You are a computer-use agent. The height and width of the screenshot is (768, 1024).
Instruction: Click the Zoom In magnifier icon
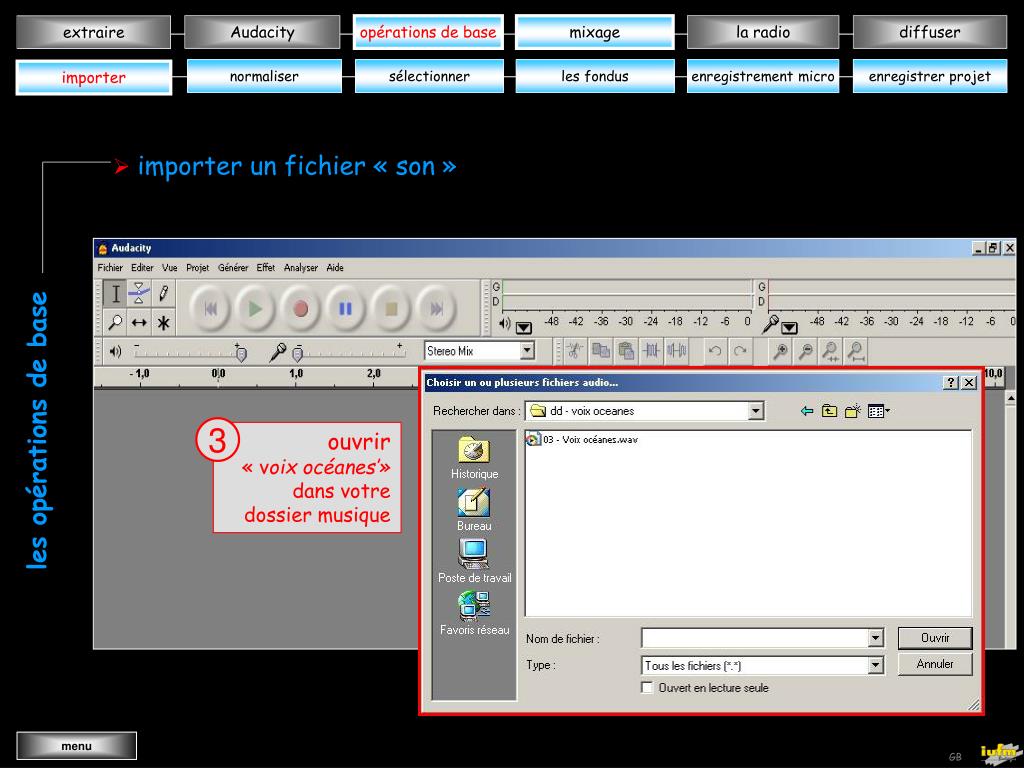780,351
